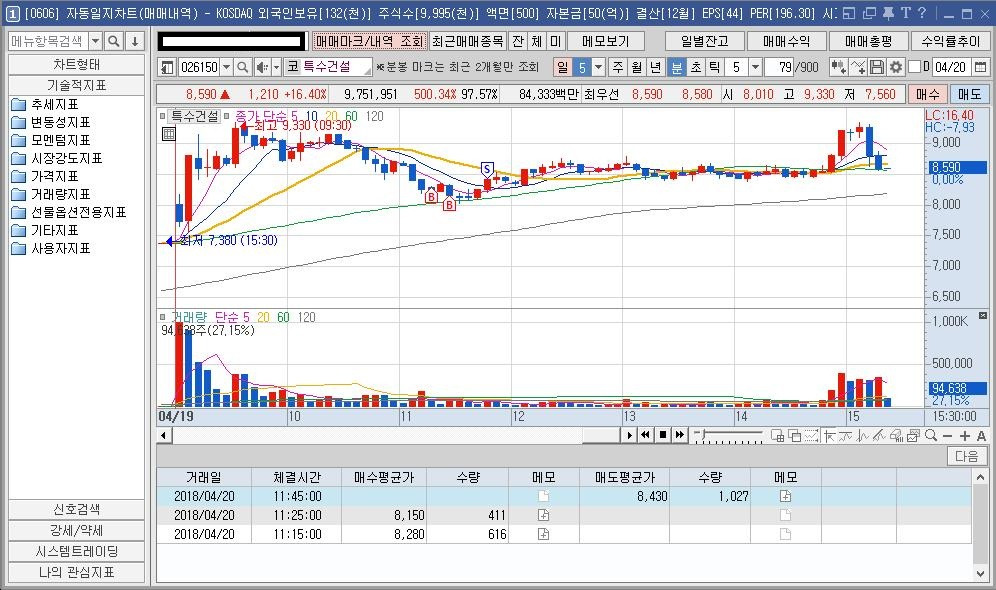Click the floppy disk save icon

coord(877,67)
